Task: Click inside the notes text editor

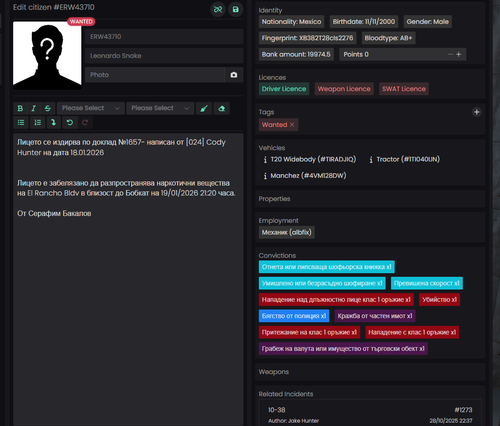Action: click(128, 279)
